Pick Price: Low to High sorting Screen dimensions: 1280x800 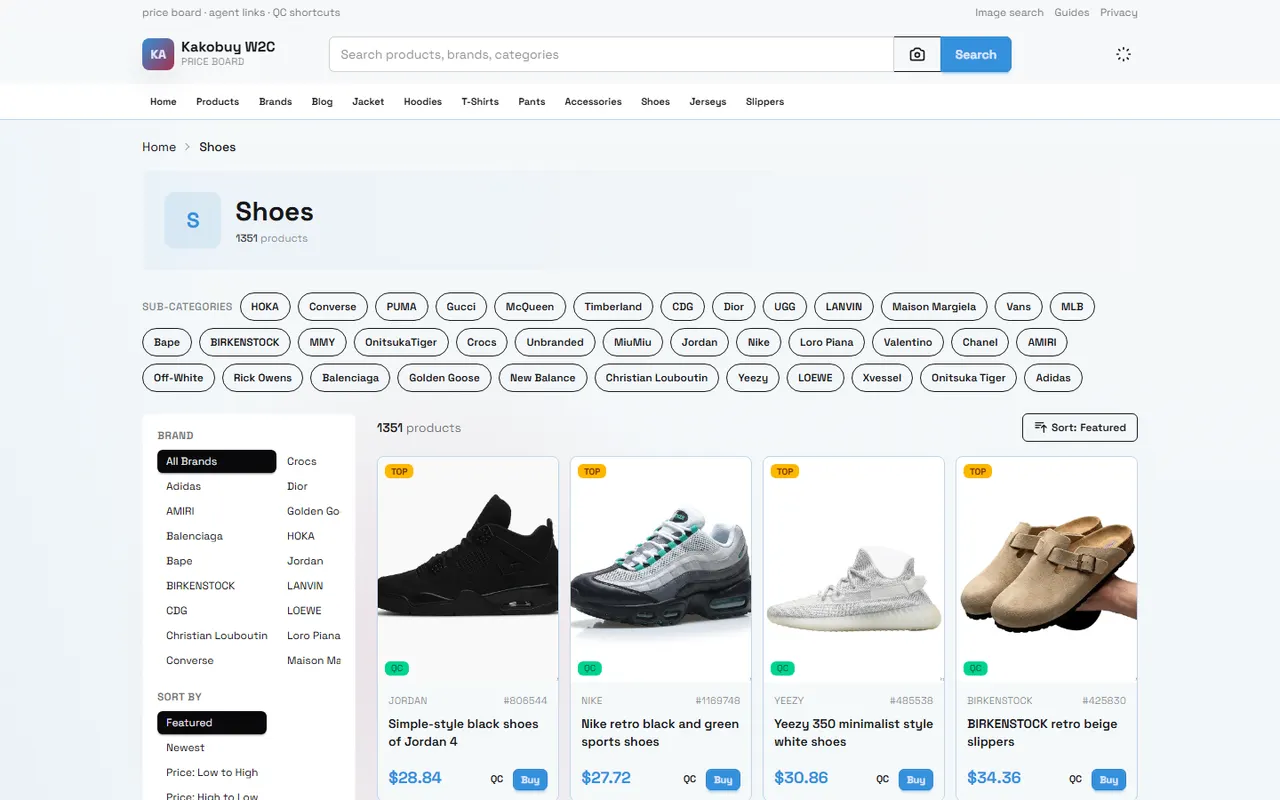click(x=212, y=772)
